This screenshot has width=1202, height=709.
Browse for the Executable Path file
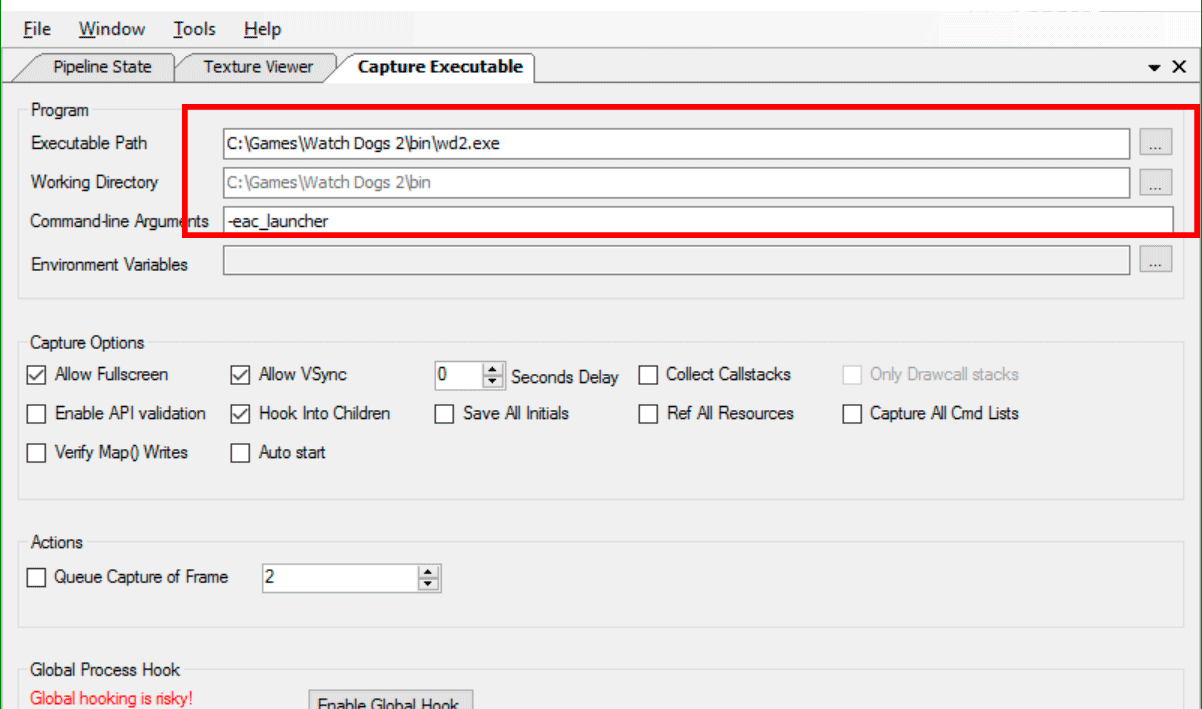click(1155, 144)
